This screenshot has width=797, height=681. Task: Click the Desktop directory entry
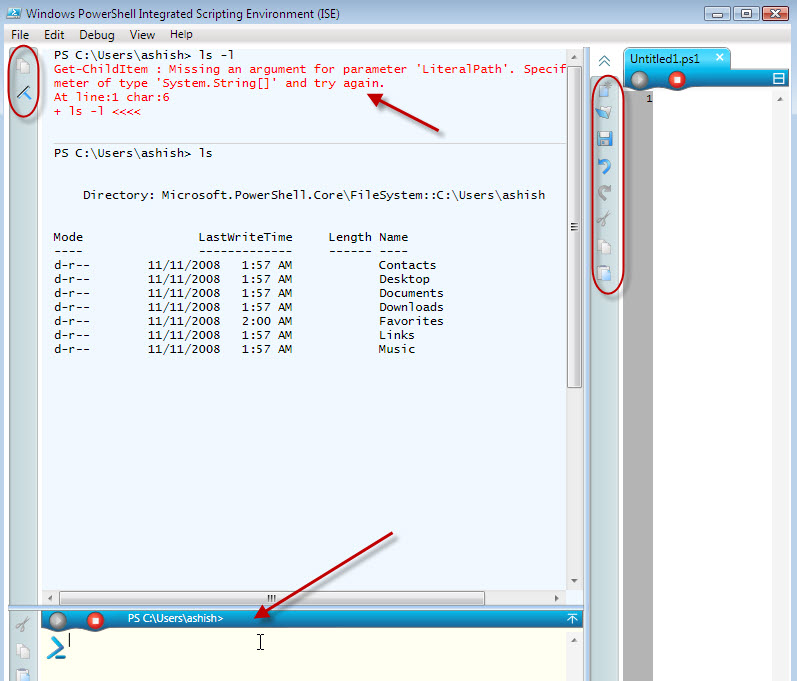click(x=404, y=279)
